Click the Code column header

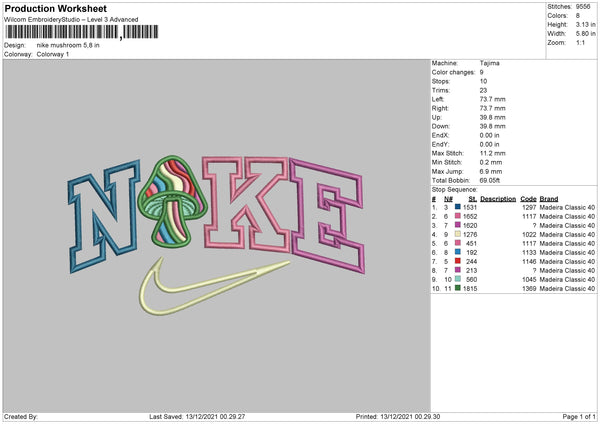point(528,197)
